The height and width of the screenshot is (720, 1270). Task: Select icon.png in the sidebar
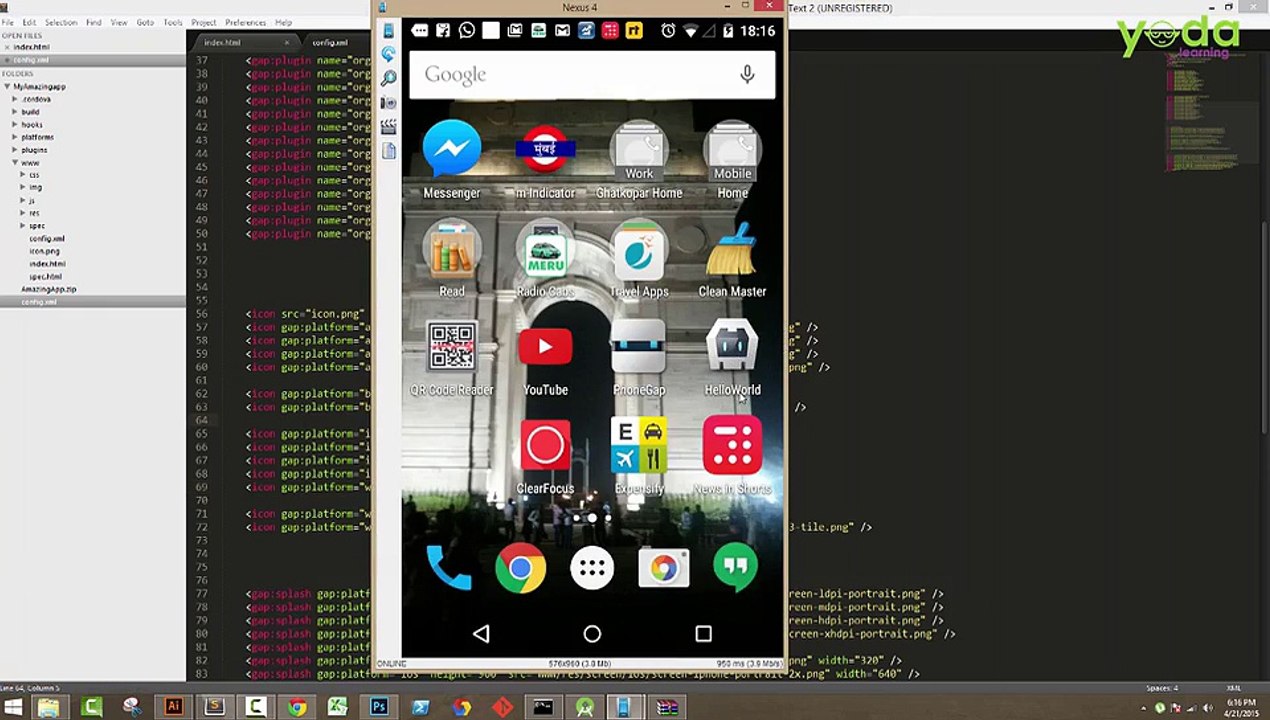point(44,251)
